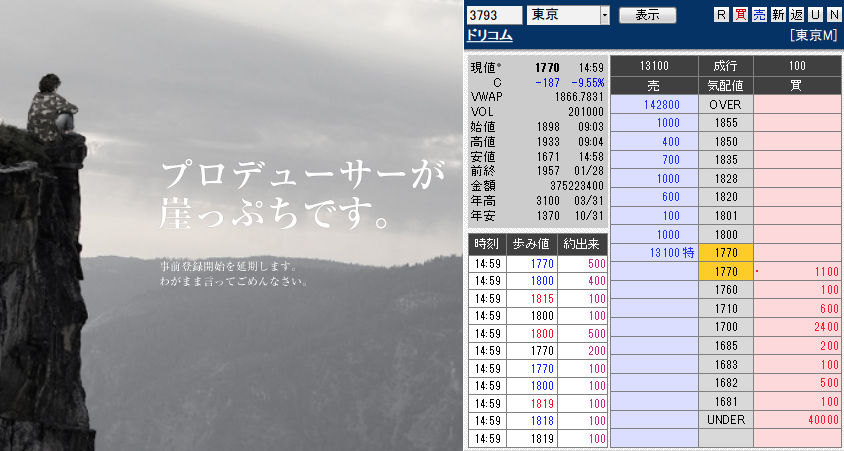844x451 pixels.
Task: Click bid price 1710
Action: coord(726,309)
